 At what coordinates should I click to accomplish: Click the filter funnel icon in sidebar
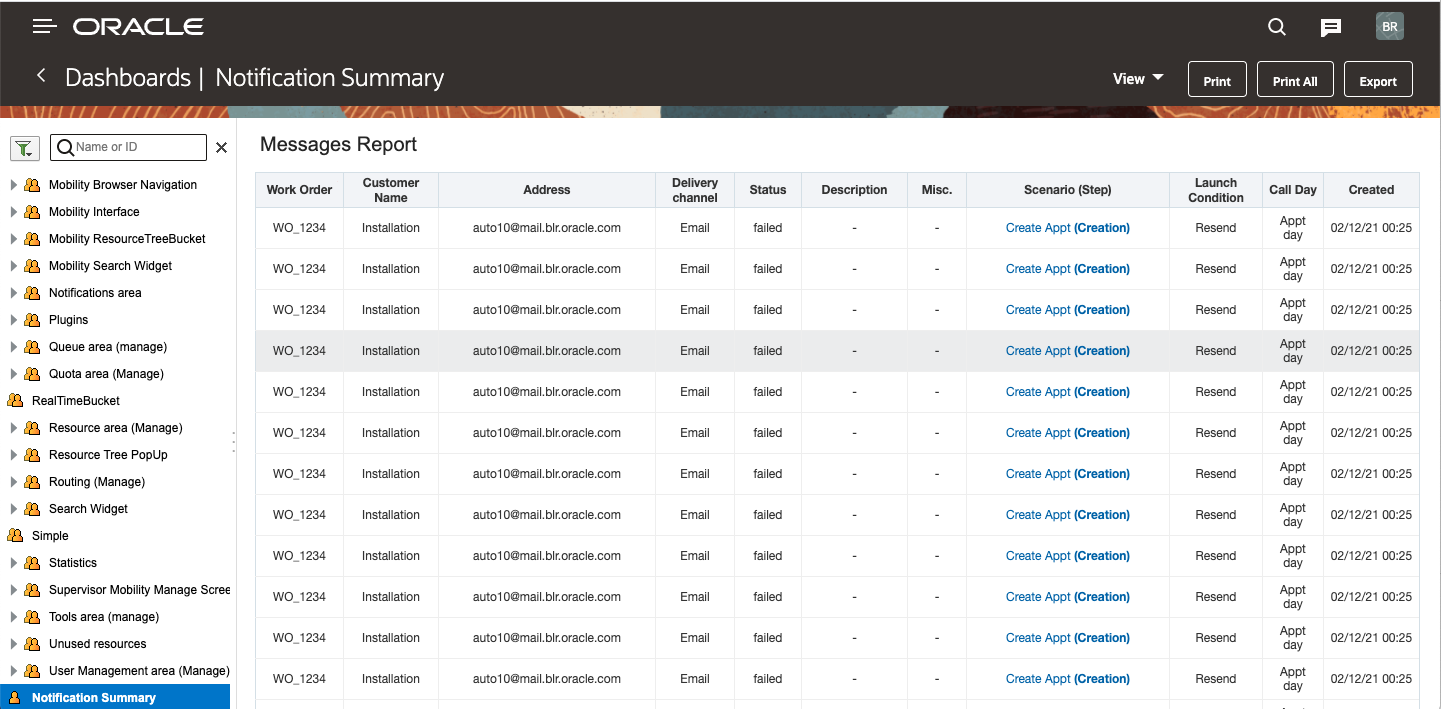click(24, 148)
